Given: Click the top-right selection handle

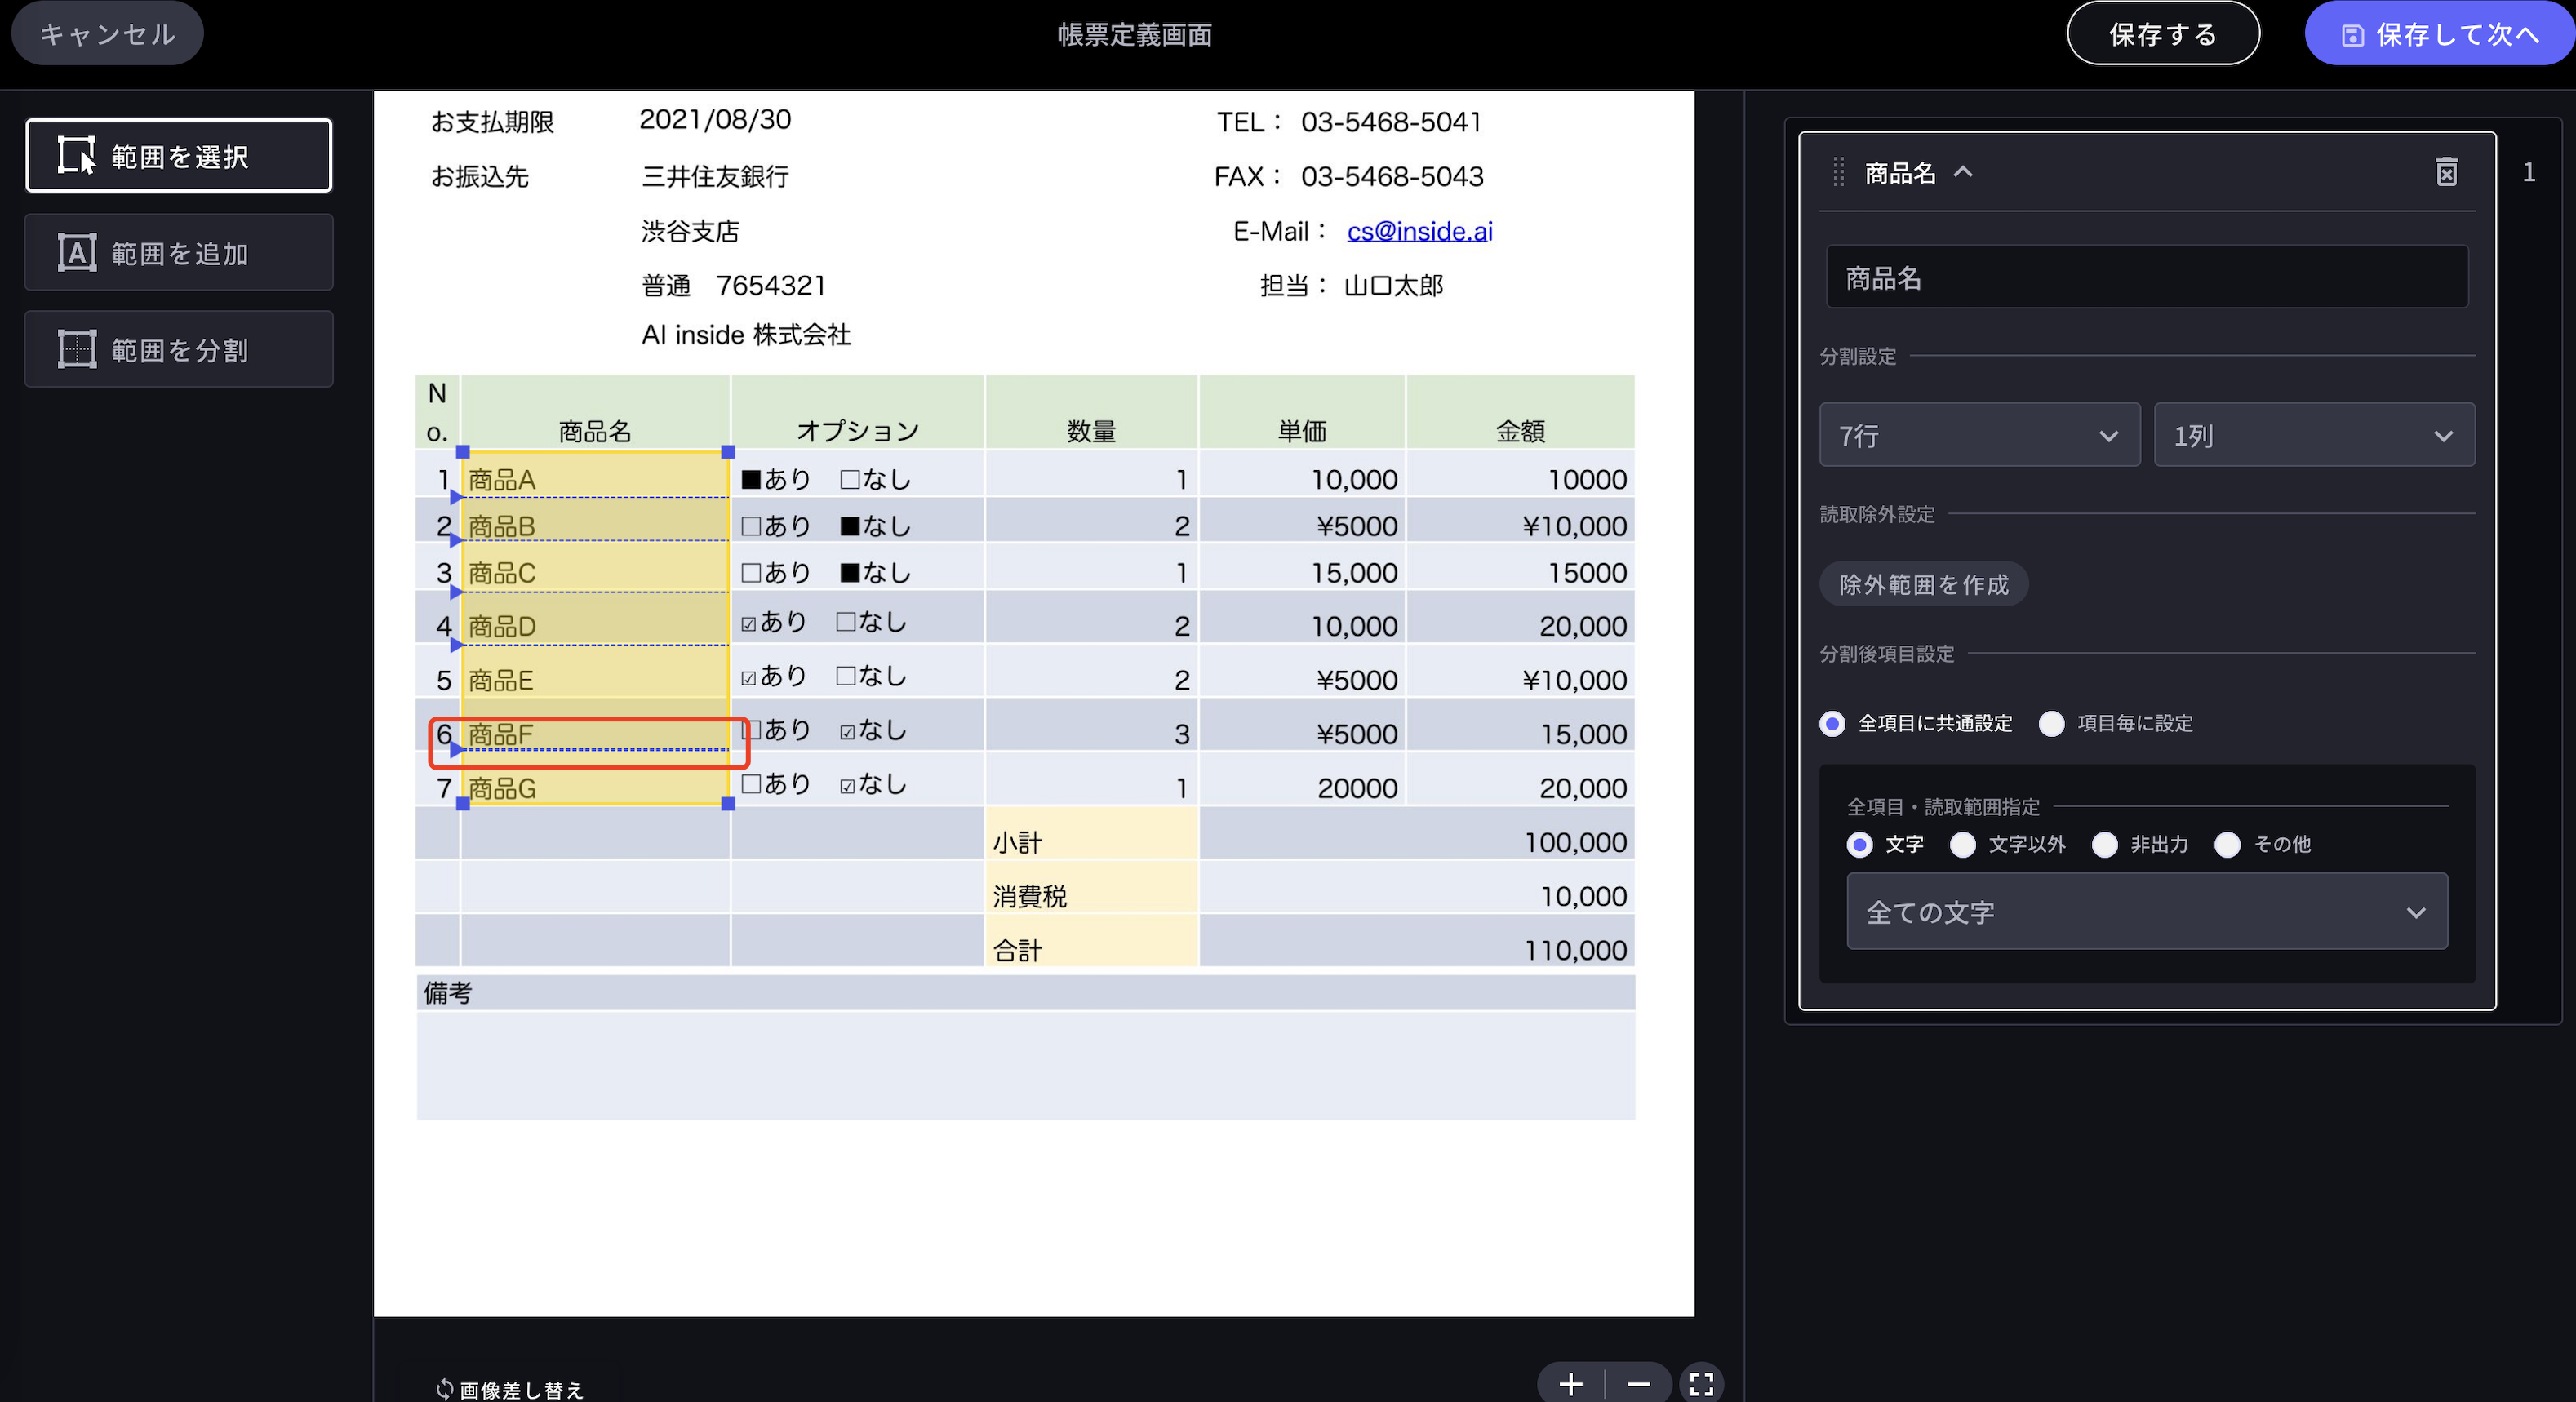Looking at the screenshot, I should coord(728,452).
